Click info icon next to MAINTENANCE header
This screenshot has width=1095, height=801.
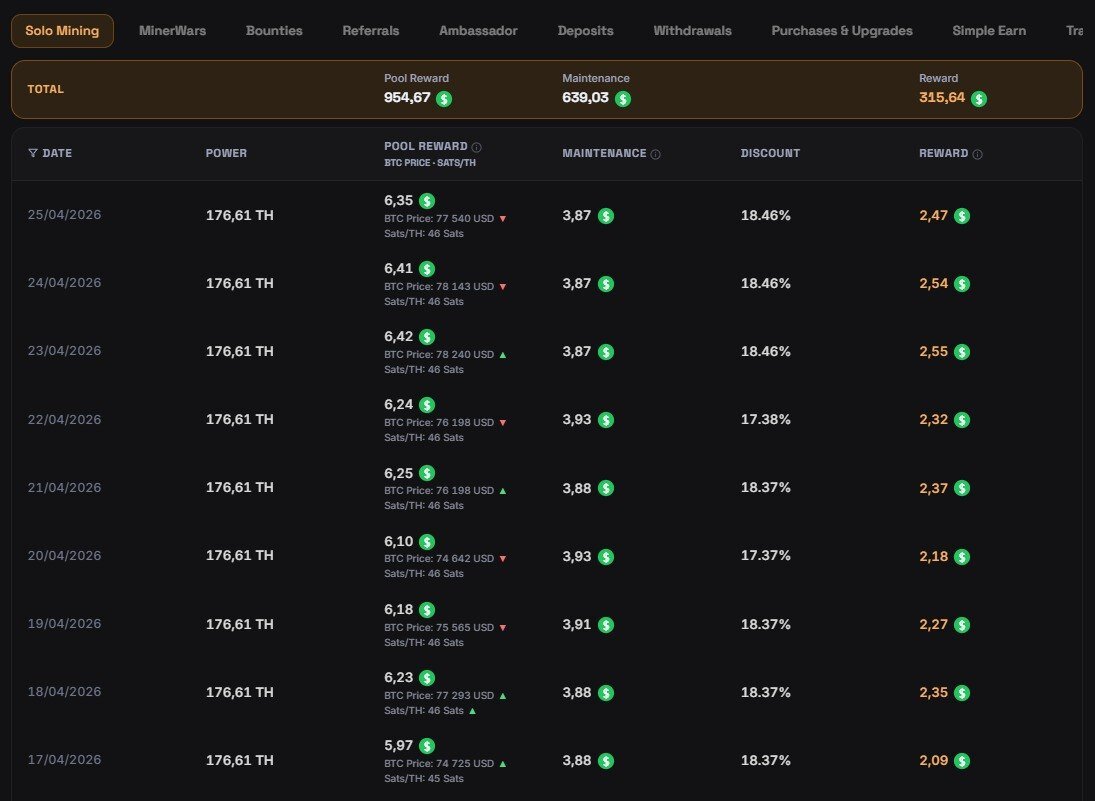(x=655, y=154)
